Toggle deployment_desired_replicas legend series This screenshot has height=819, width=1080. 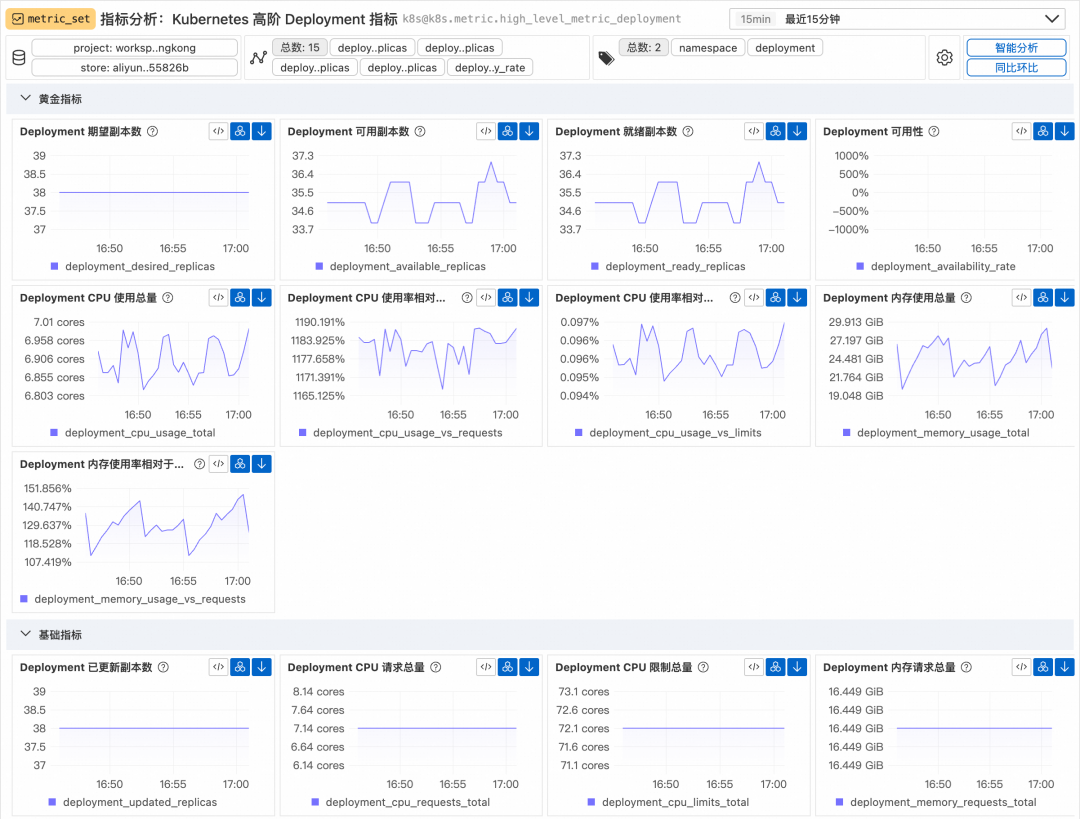[133, 267]
